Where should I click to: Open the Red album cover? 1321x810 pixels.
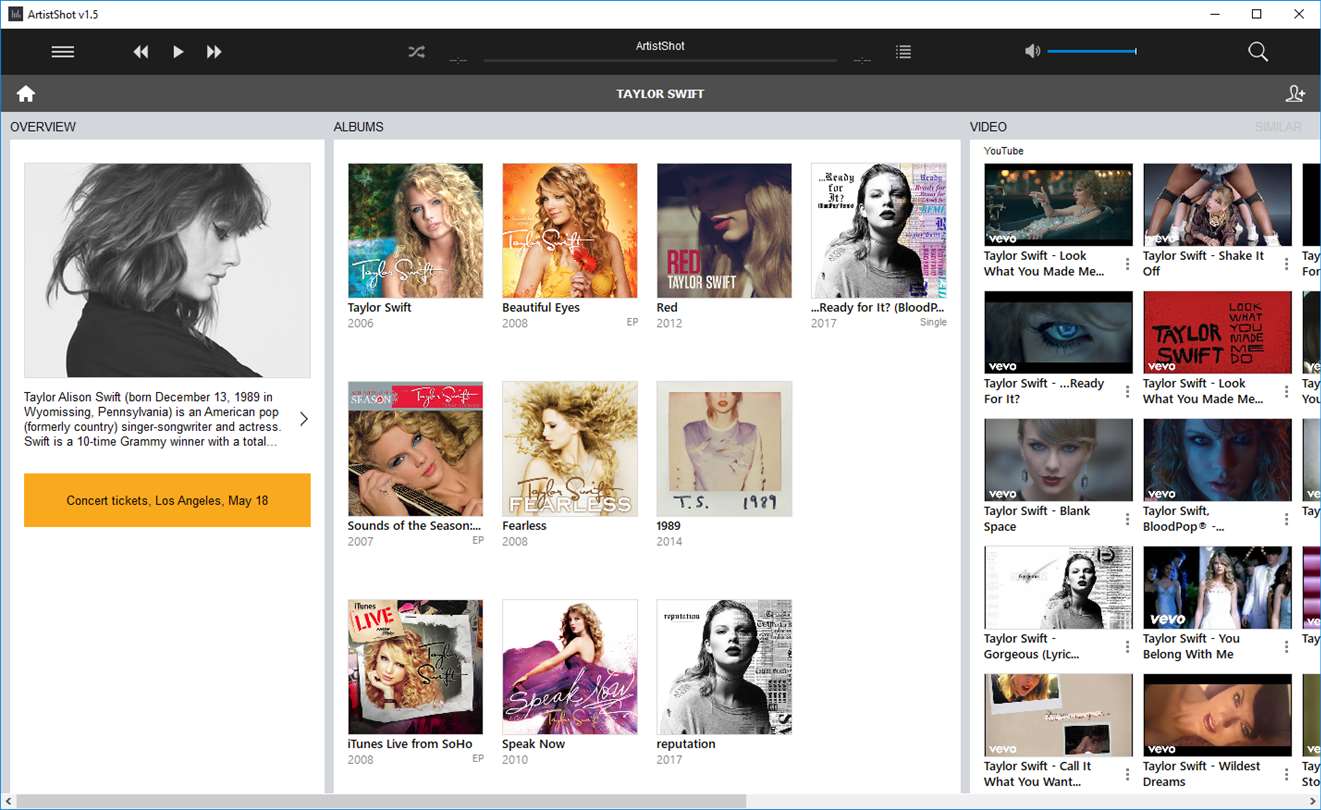coord(724,231)
